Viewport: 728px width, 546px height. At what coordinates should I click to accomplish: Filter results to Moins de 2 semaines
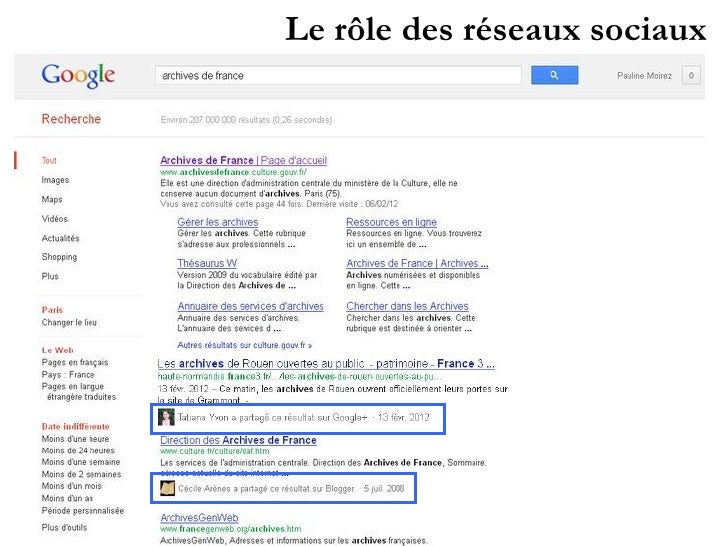point(81,474)
